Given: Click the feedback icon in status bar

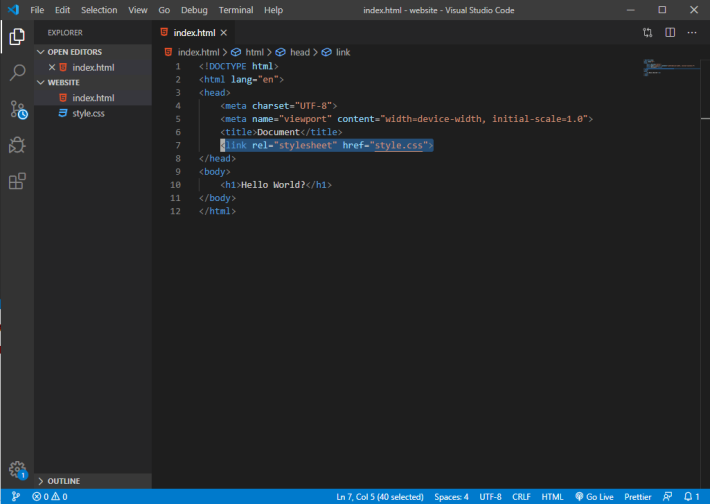Looking at the screenshot, I should click(x=667, y=497).
